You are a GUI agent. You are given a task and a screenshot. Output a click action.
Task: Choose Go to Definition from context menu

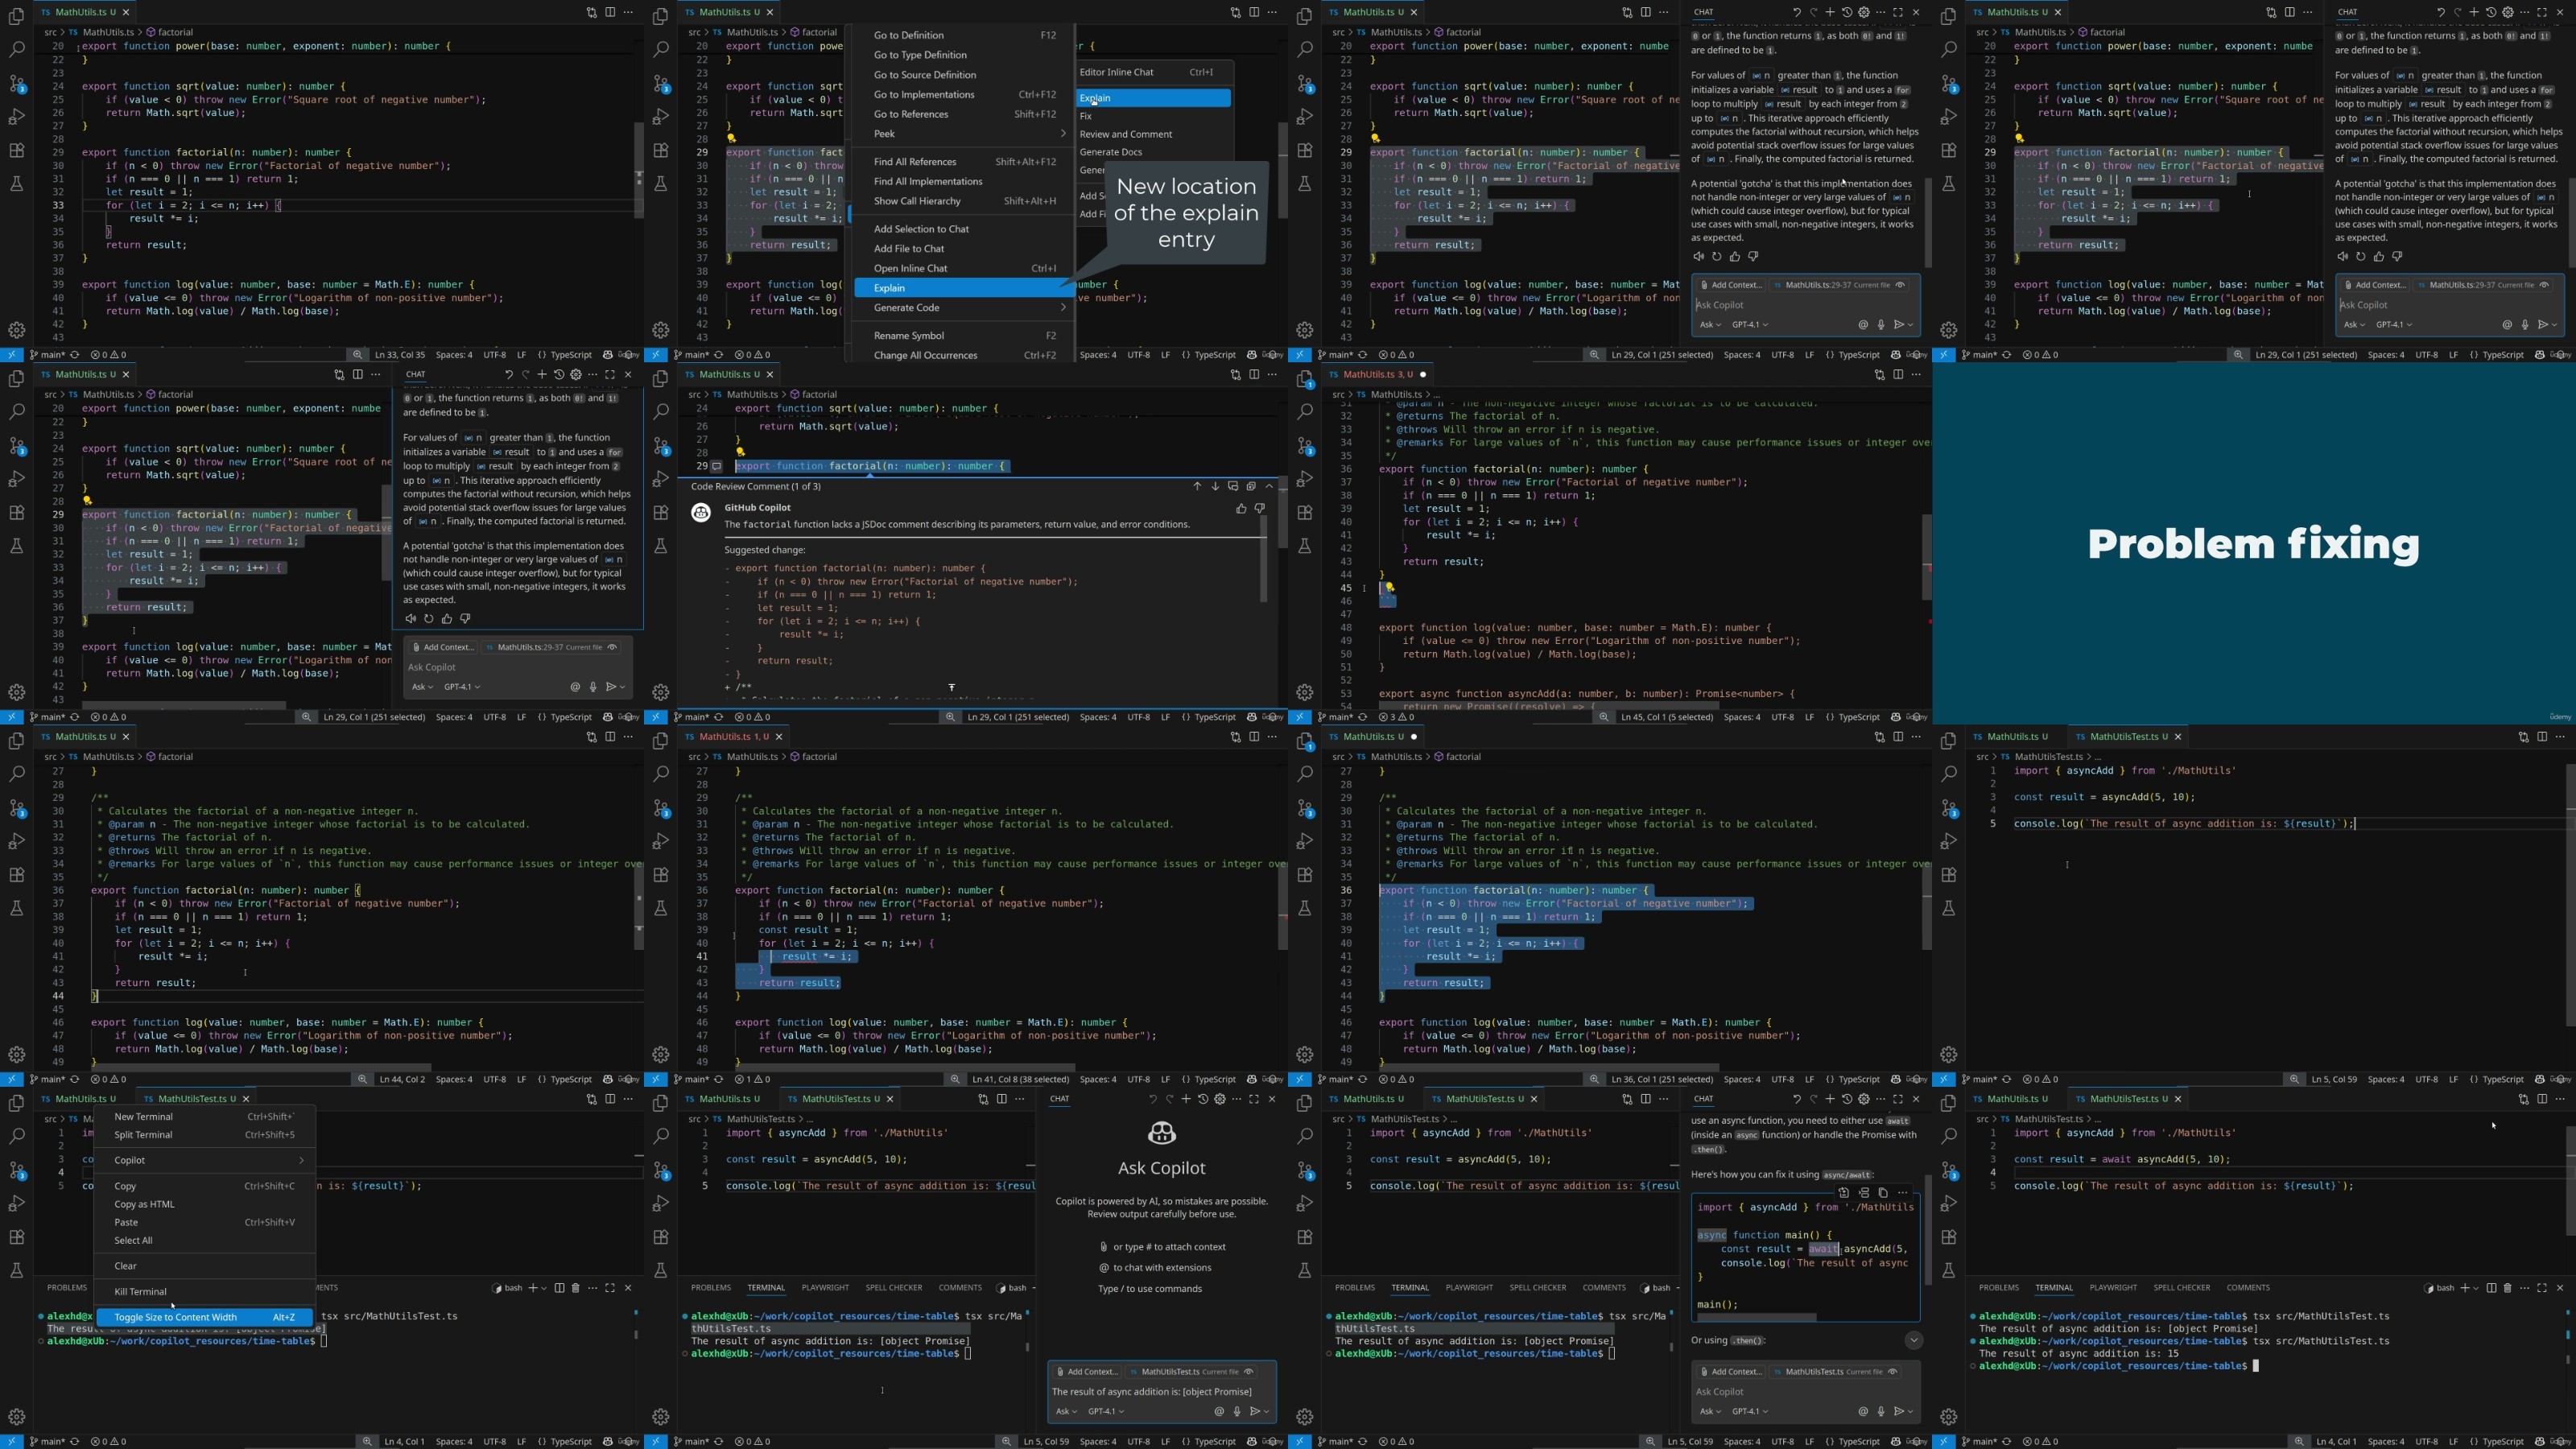tap(965, 35)
